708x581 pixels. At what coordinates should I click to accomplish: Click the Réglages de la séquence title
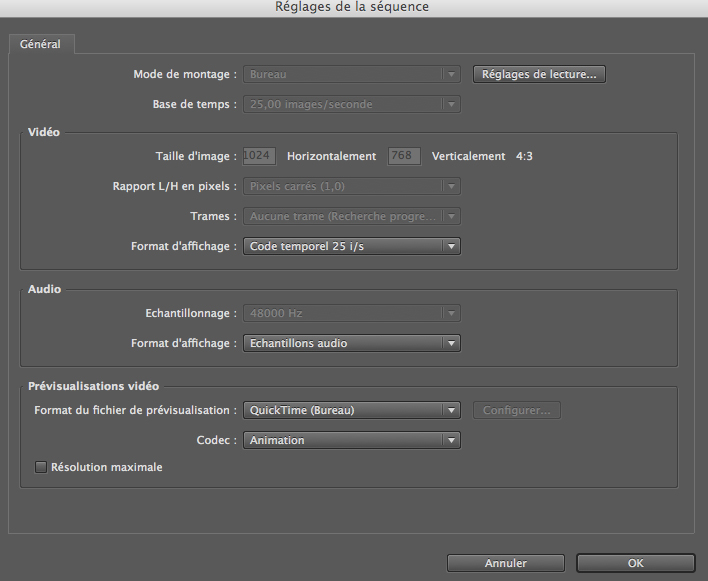[x=352, y=7]
